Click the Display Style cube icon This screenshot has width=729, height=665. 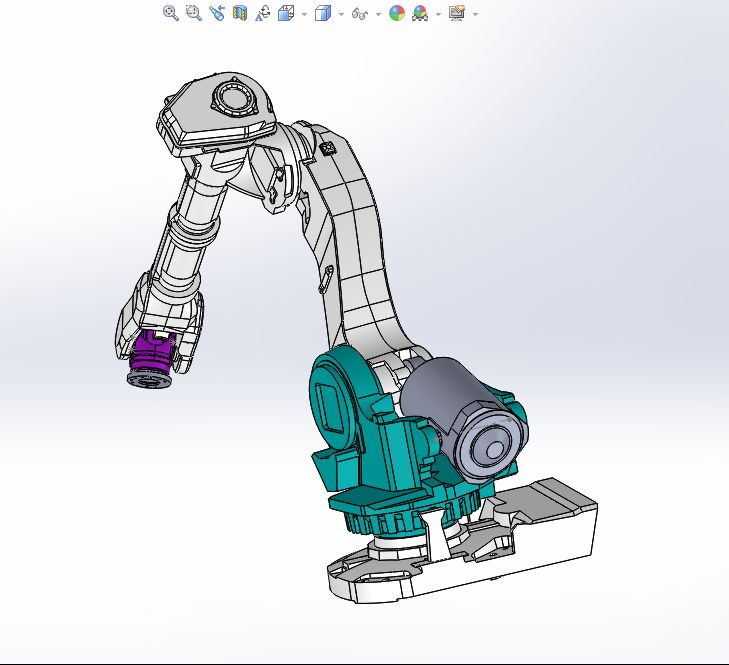coord(323,13)
